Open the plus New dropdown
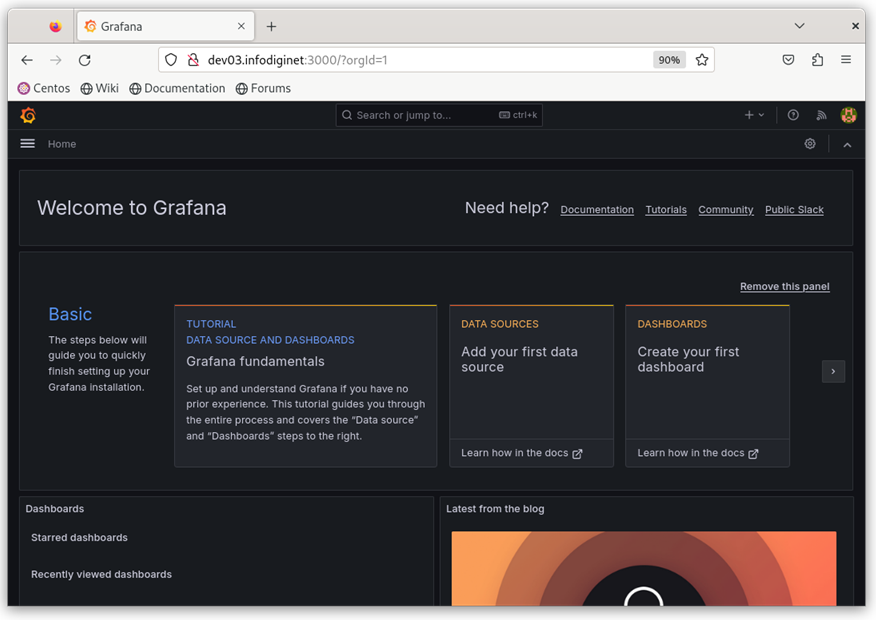 754,115
